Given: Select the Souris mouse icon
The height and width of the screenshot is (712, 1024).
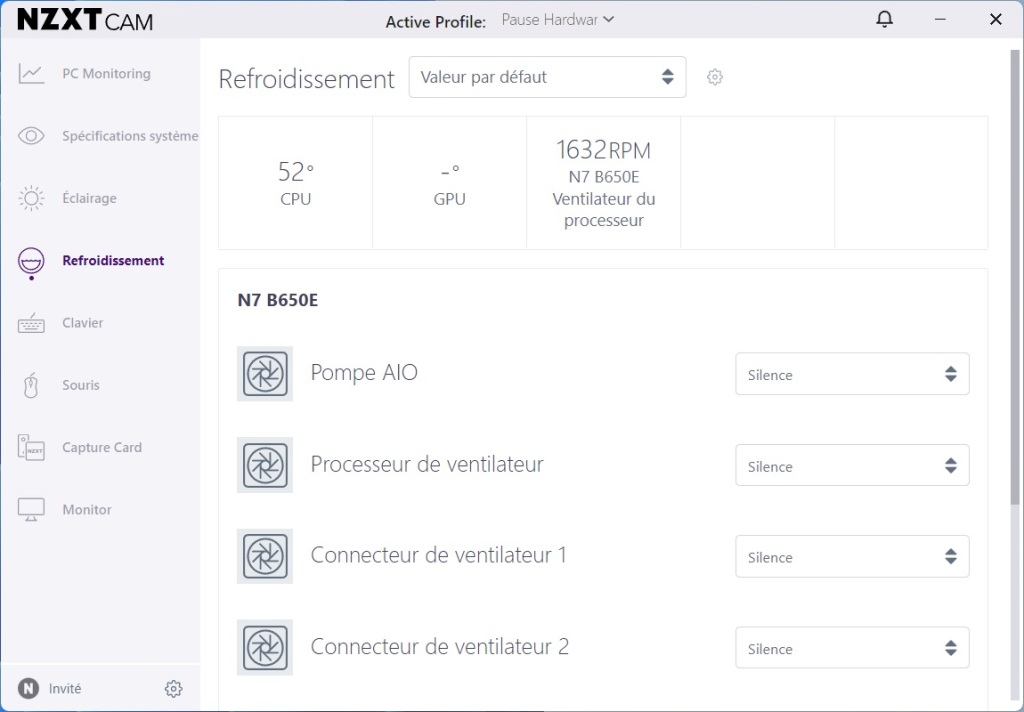Looking at the screenshot, I should coord(31,385).
